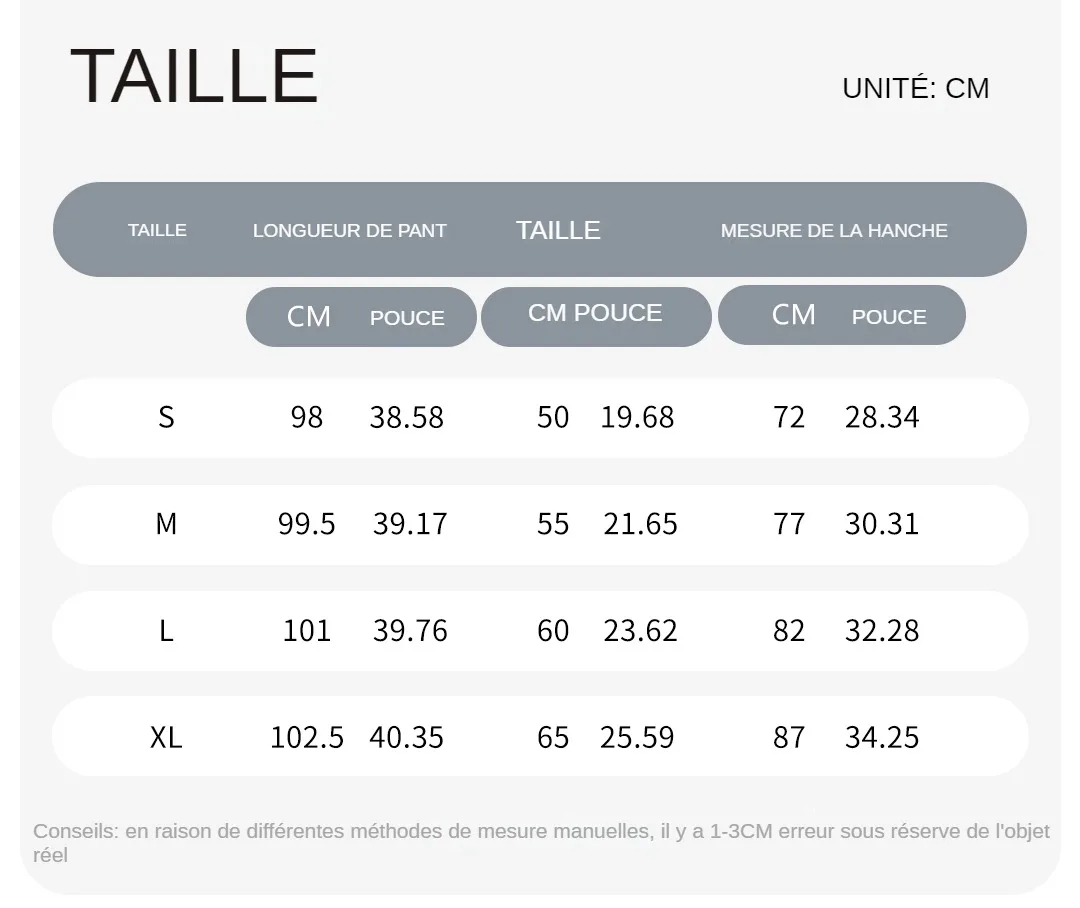Screen dimensions: 1080x908
Task: Click the 87 cm hip value
Action: tap(789, 737)
